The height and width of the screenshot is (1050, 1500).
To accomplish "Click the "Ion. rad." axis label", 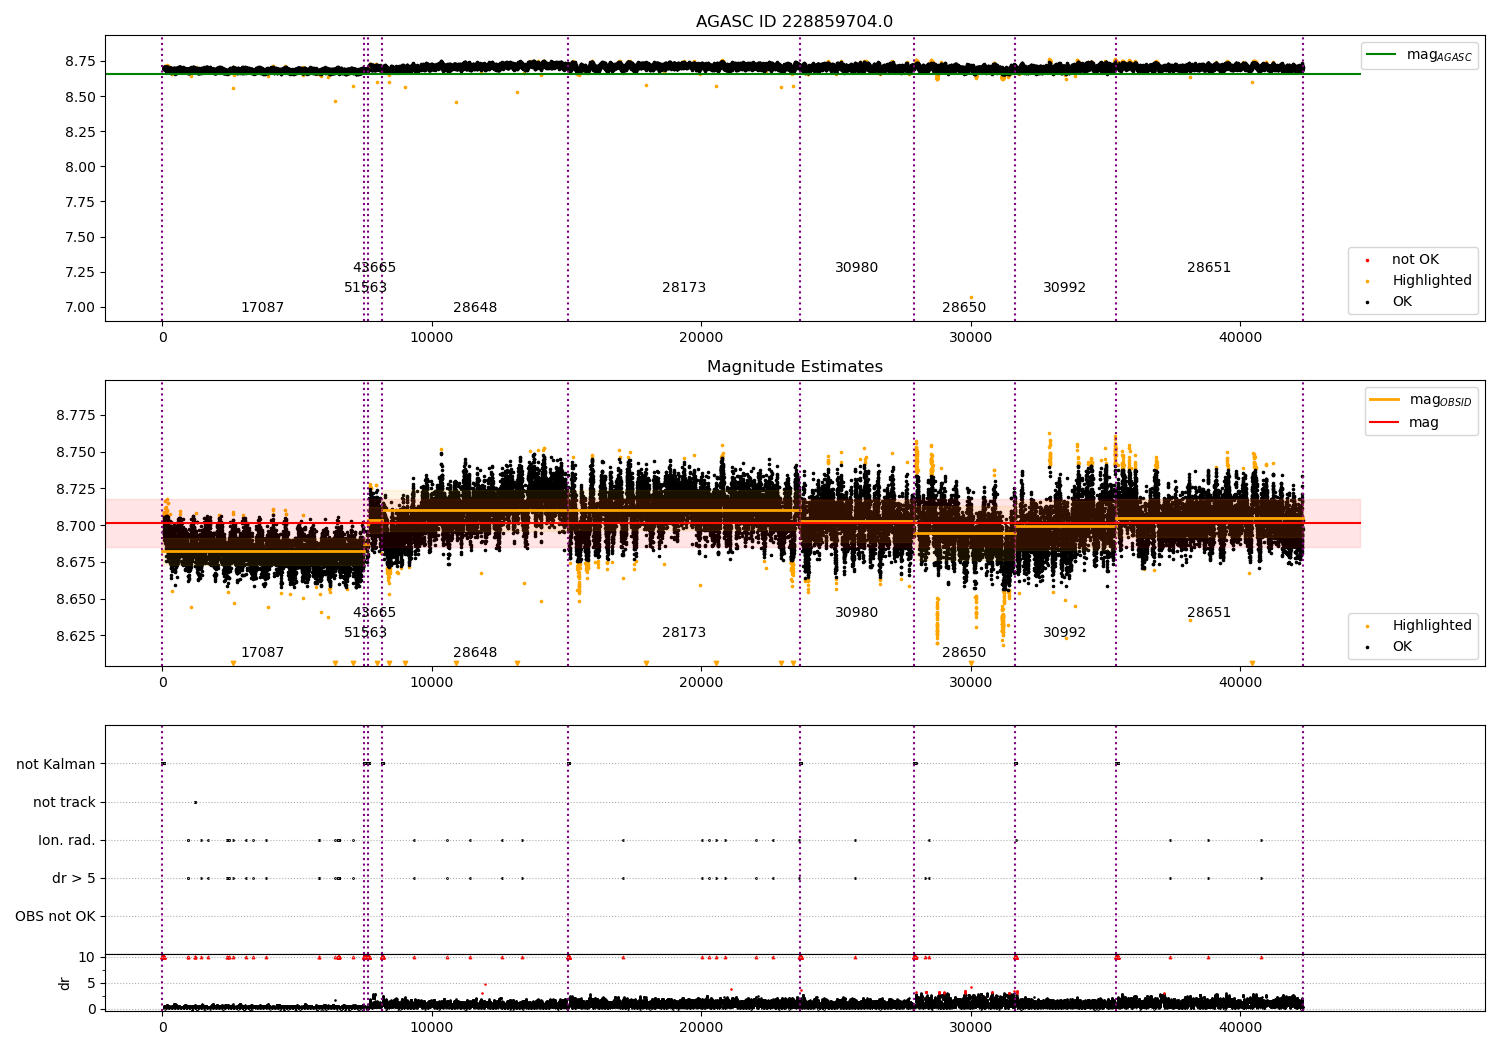I will (67, 840).
